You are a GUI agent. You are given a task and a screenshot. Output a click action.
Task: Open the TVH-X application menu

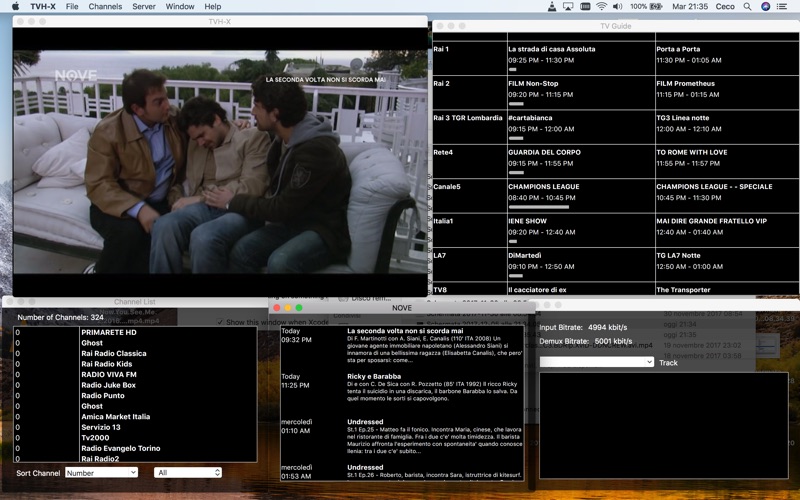click(43, 6)
